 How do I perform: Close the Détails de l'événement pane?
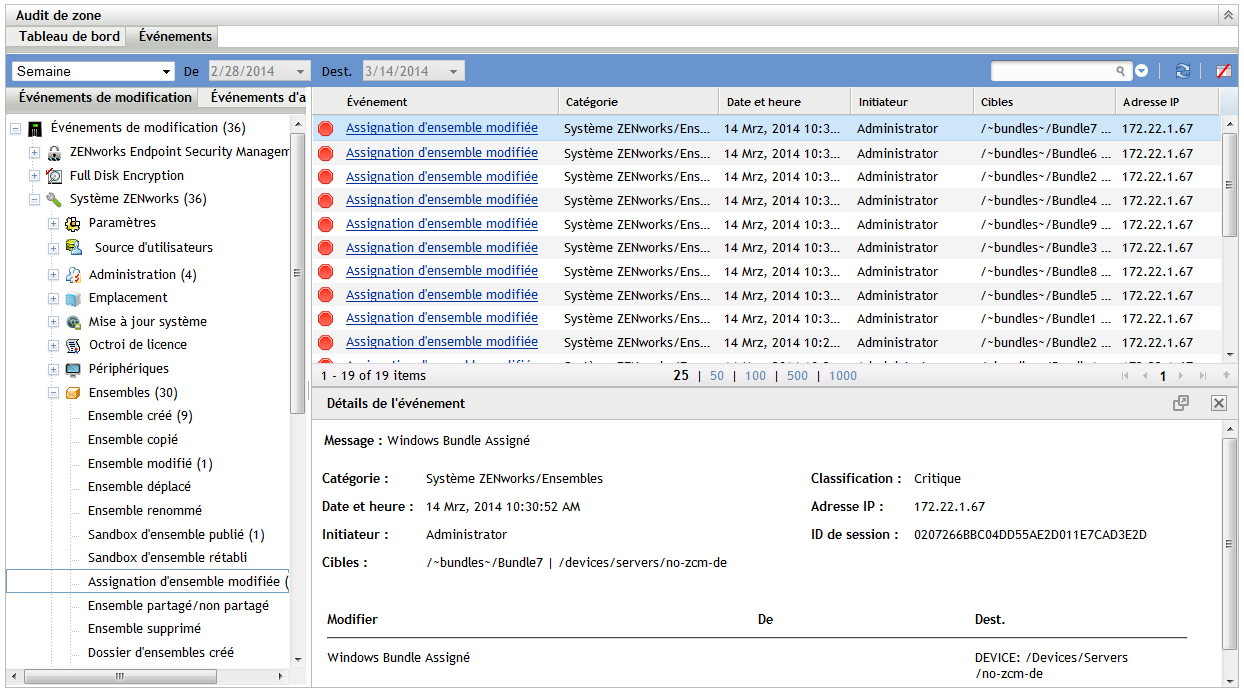click(x=1218, y=402)
